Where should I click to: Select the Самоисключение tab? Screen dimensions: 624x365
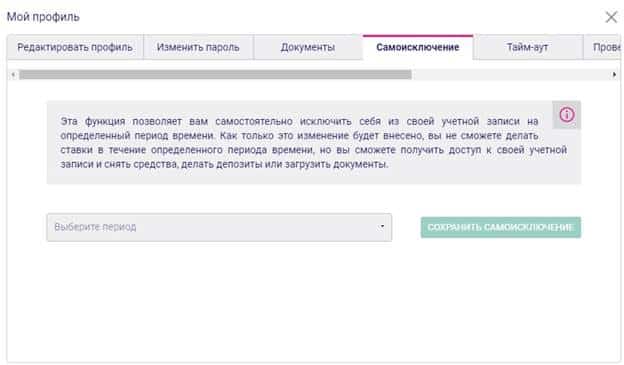[x=418, y=47]
